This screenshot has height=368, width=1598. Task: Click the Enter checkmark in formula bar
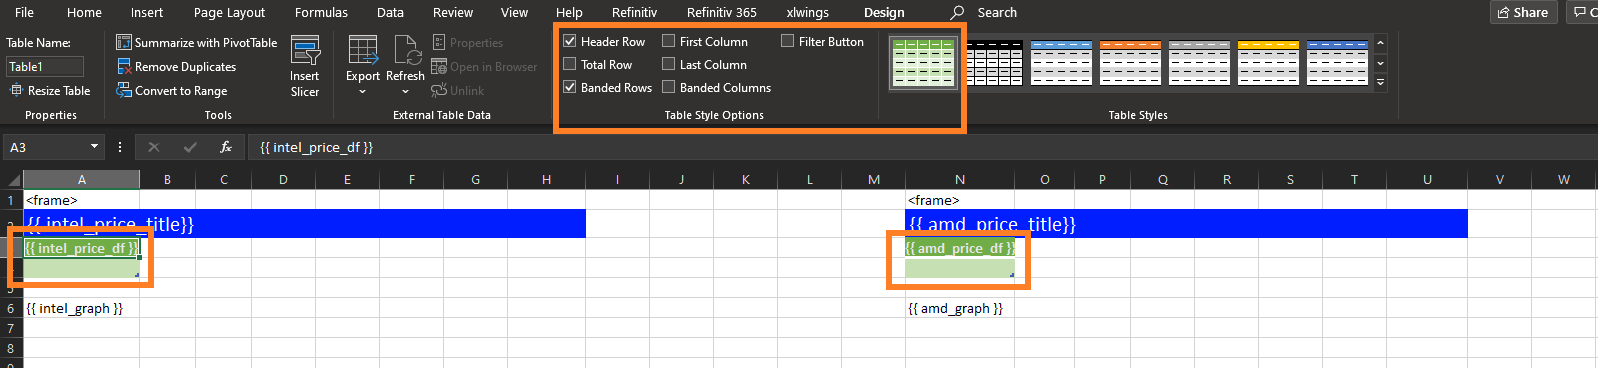tap(190, 147)
